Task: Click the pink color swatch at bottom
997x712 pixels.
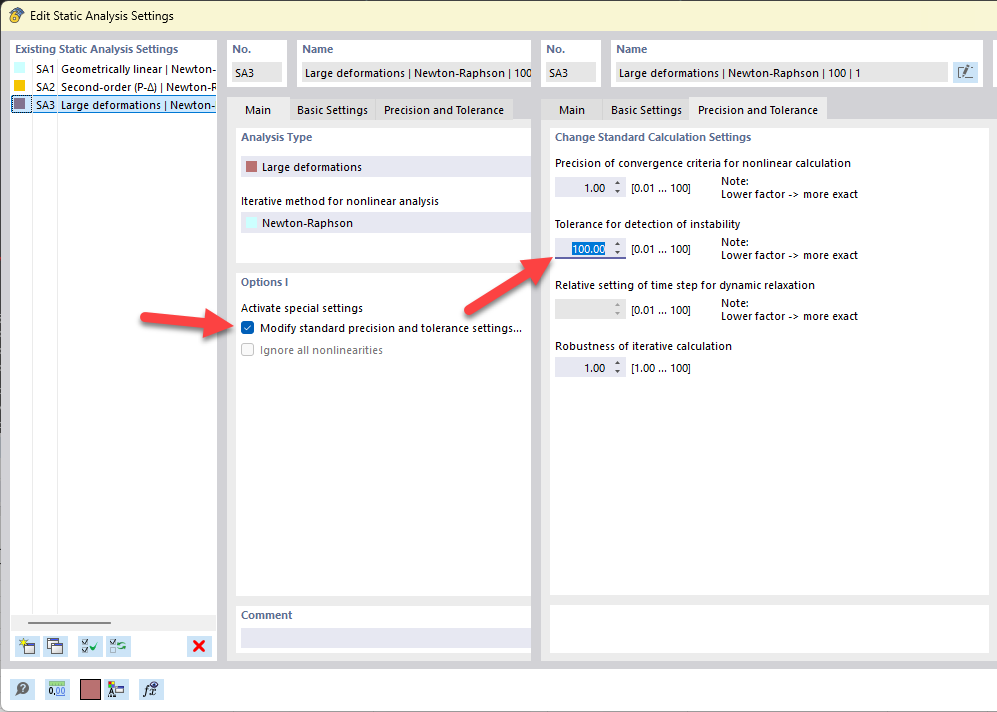Action: click(90, 689)
